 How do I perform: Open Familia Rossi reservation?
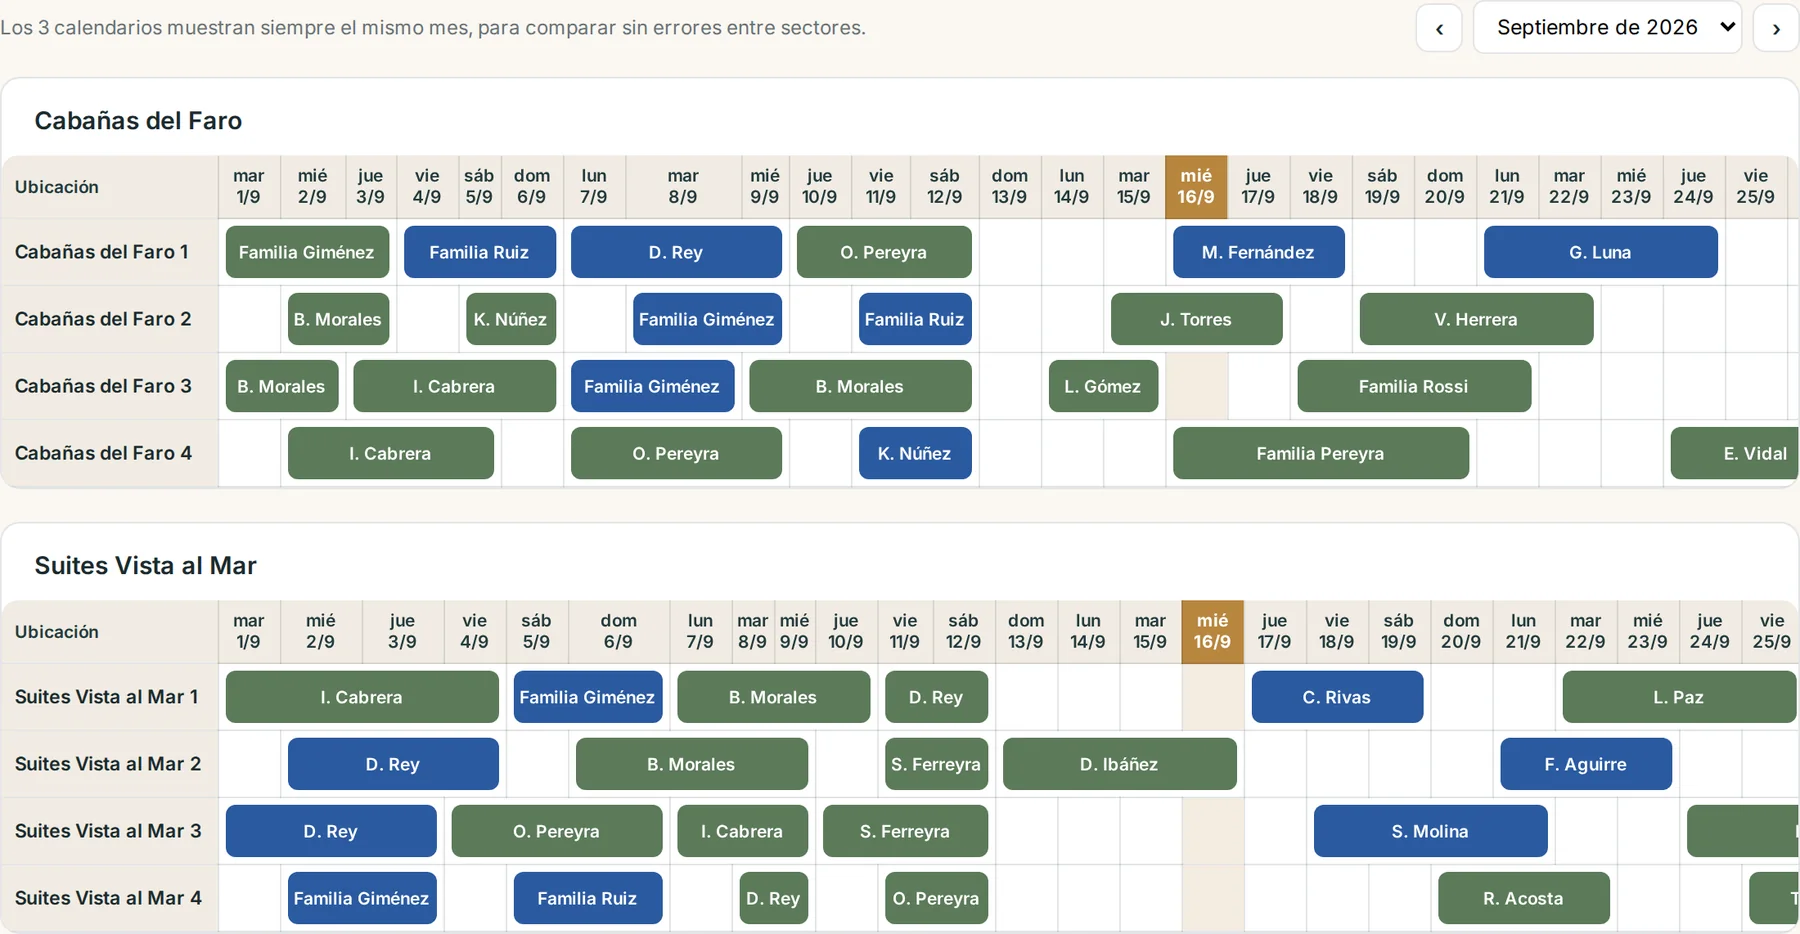[x=1414, y=386]
